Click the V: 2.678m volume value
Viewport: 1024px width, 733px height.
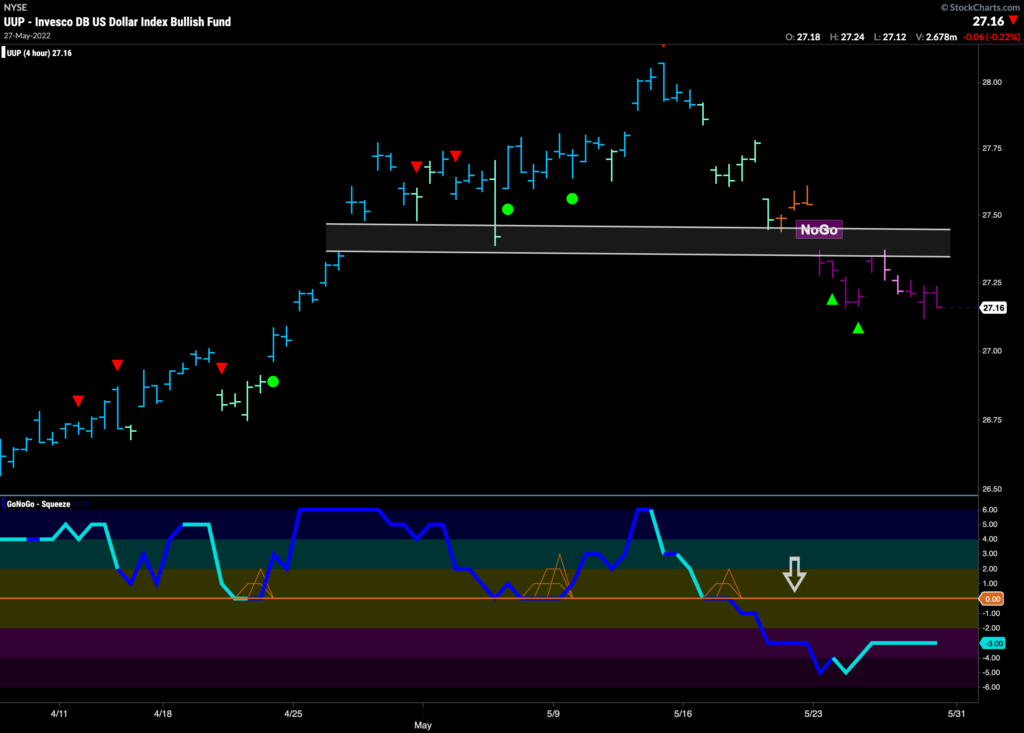coord(936,37)
